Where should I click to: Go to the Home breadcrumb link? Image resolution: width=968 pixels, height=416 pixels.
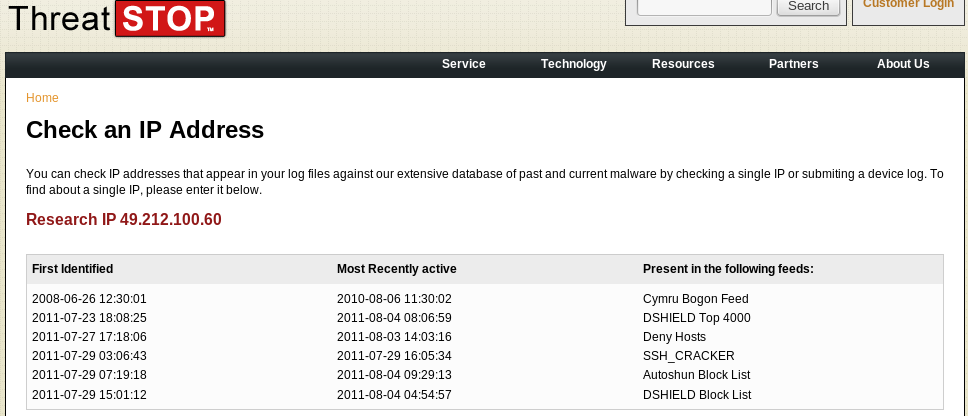click(42, 98)
